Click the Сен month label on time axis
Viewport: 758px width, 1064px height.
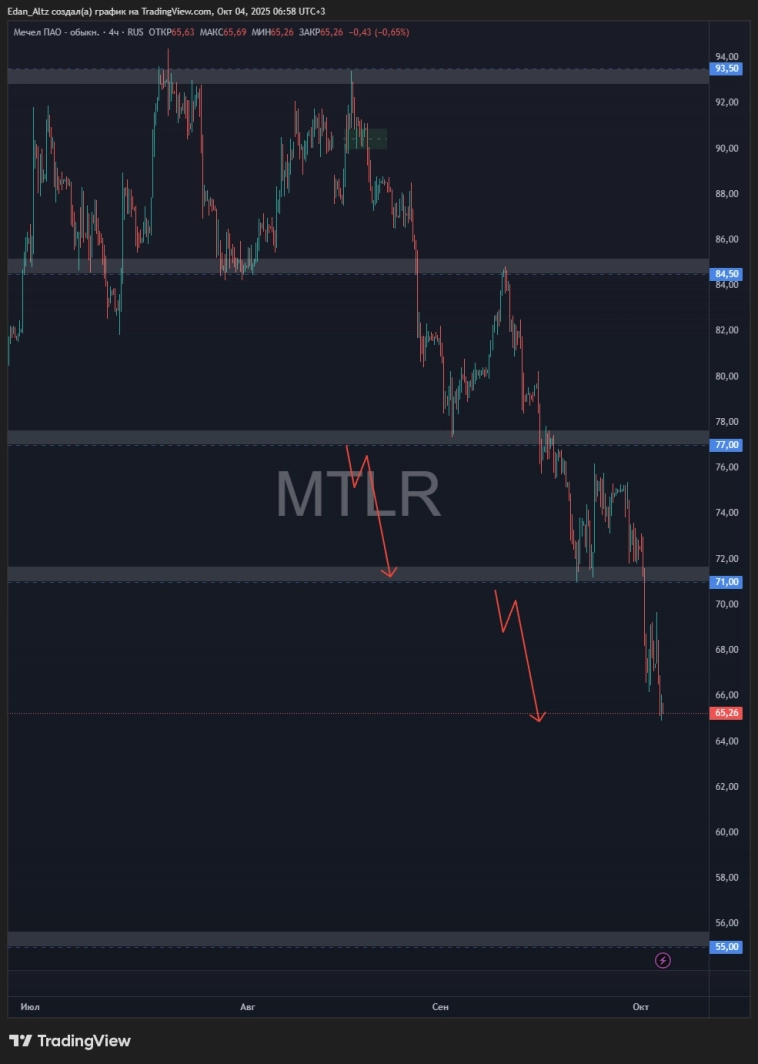440,1006
